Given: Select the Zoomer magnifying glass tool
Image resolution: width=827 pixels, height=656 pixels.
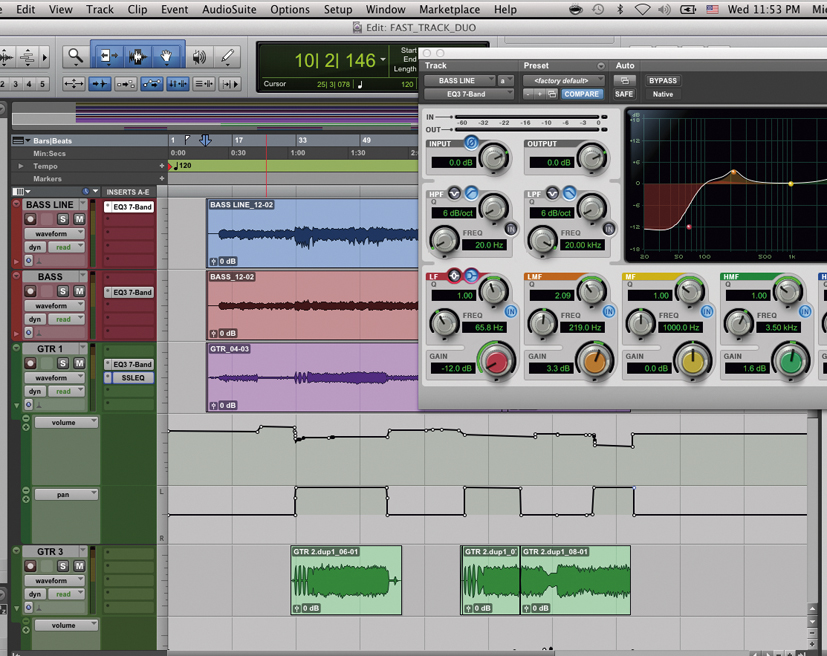Looking at the screenshot, I should click(x=75, y=56).
